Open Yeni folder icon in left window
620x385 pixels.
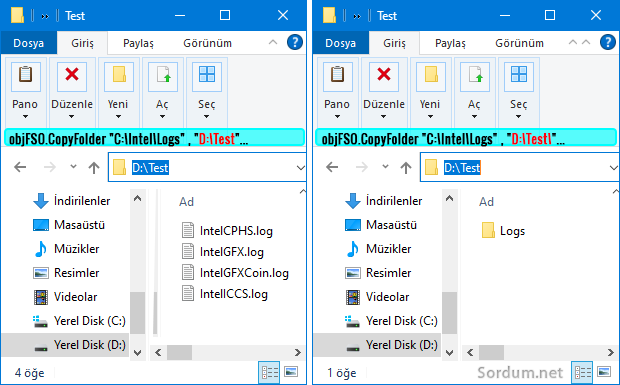click(x=119, y=76)
